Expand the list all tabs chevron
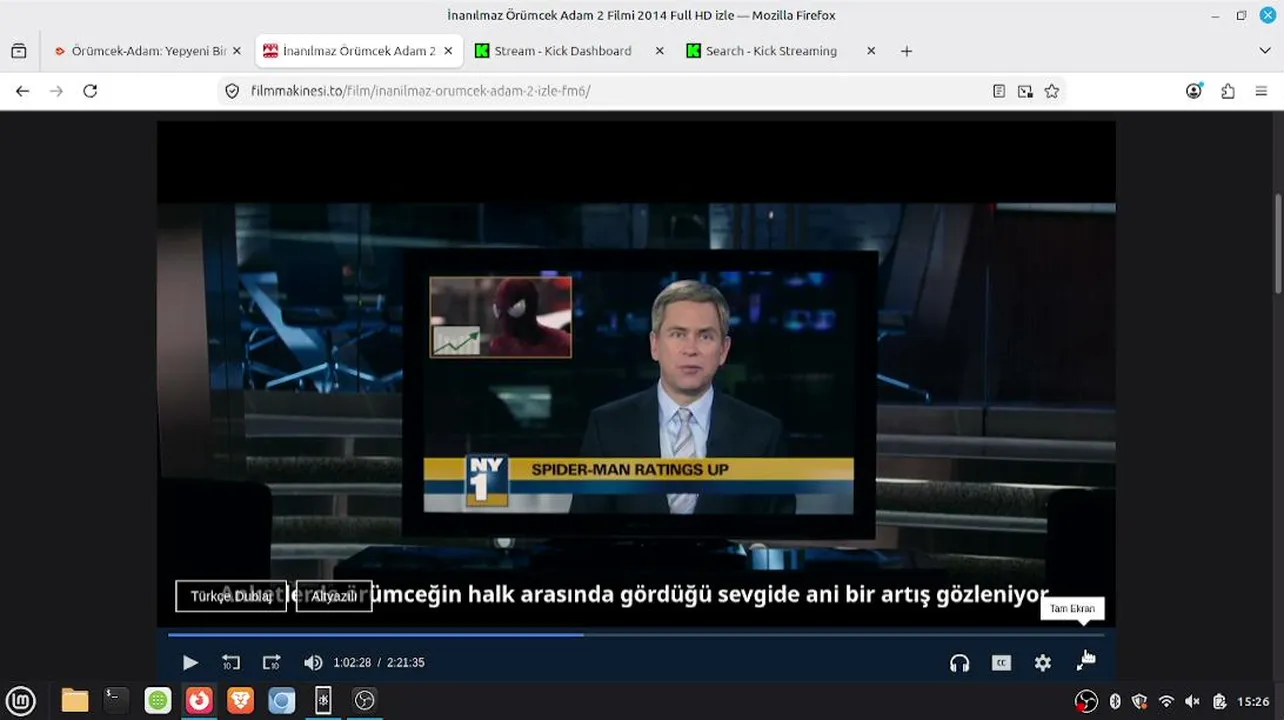 pos(1265,51)
